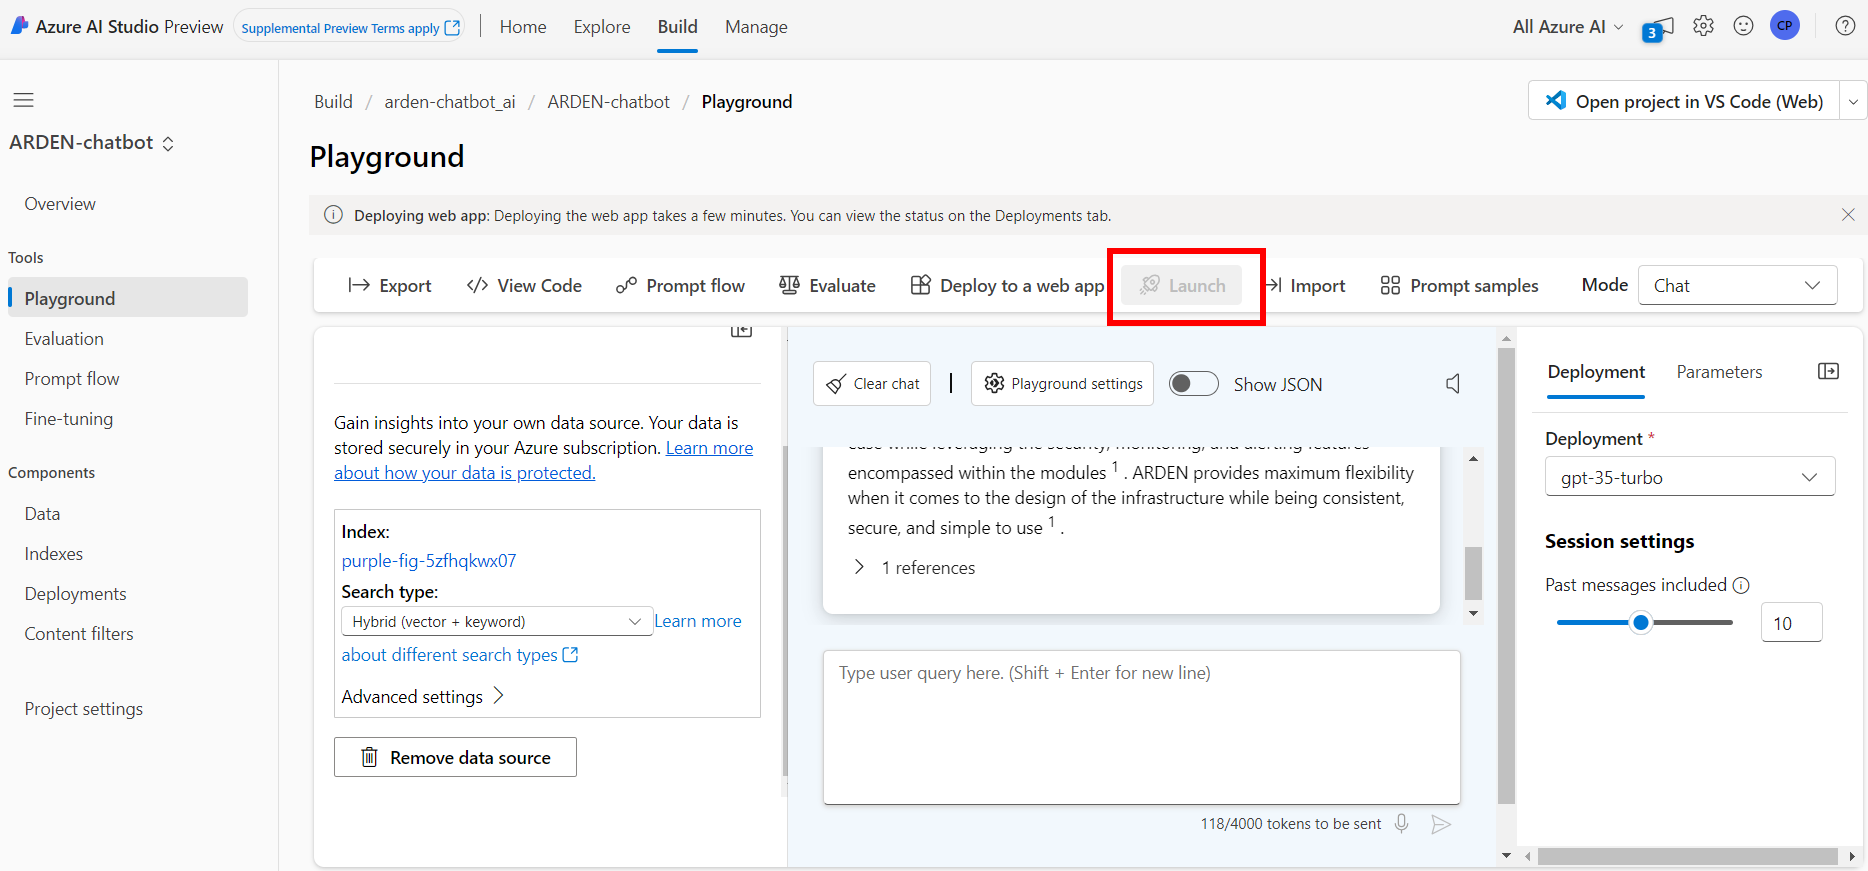Open the CP user account avatar
Viewport: 1868px width, 871px height.
coord(1785,26)
